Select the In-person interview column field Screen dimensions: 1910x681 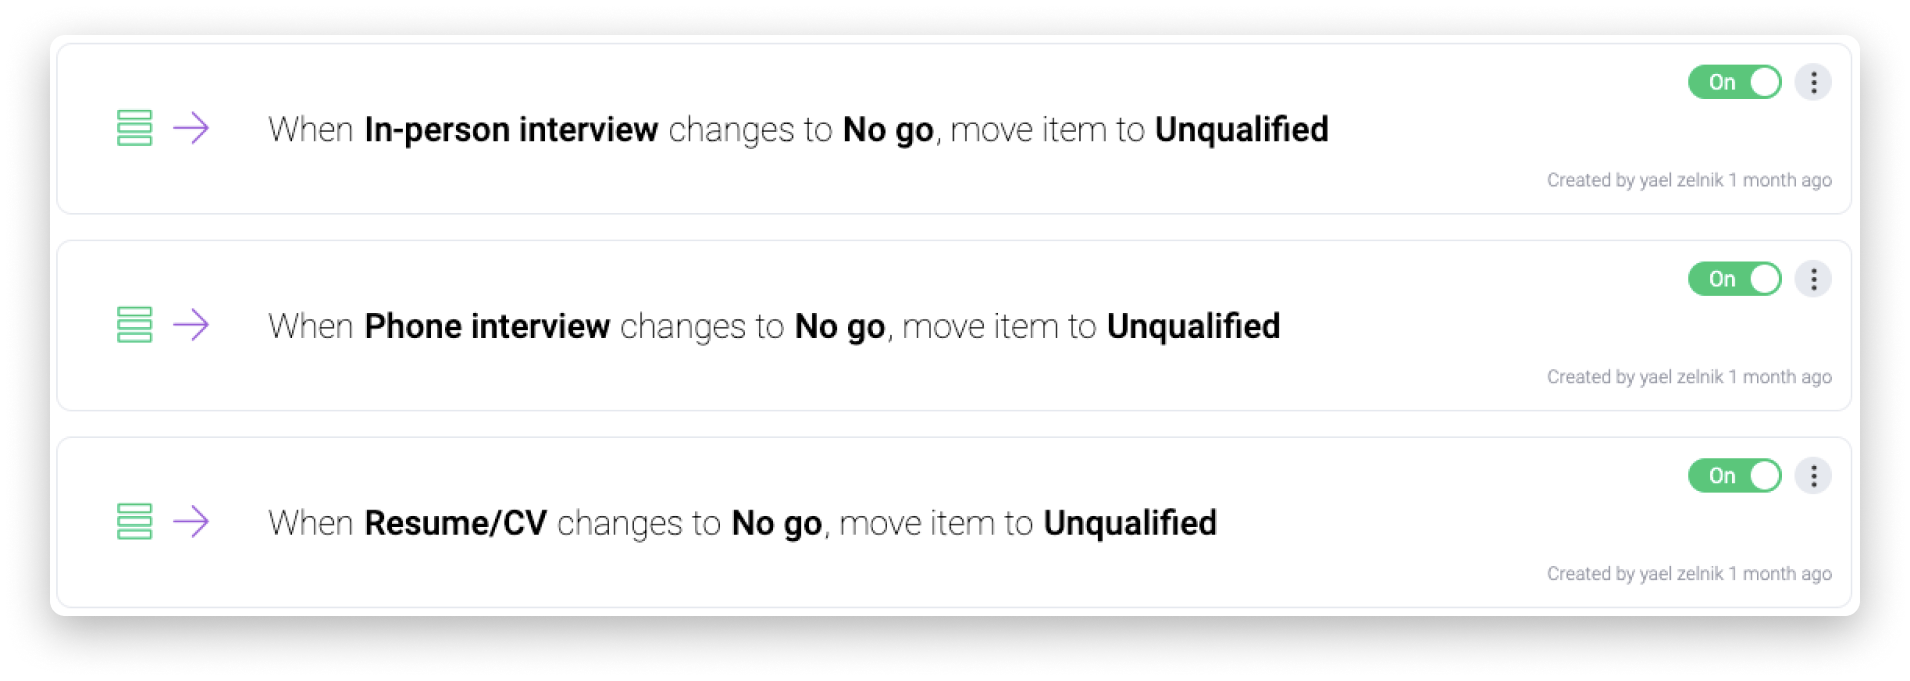coord(511,130)
